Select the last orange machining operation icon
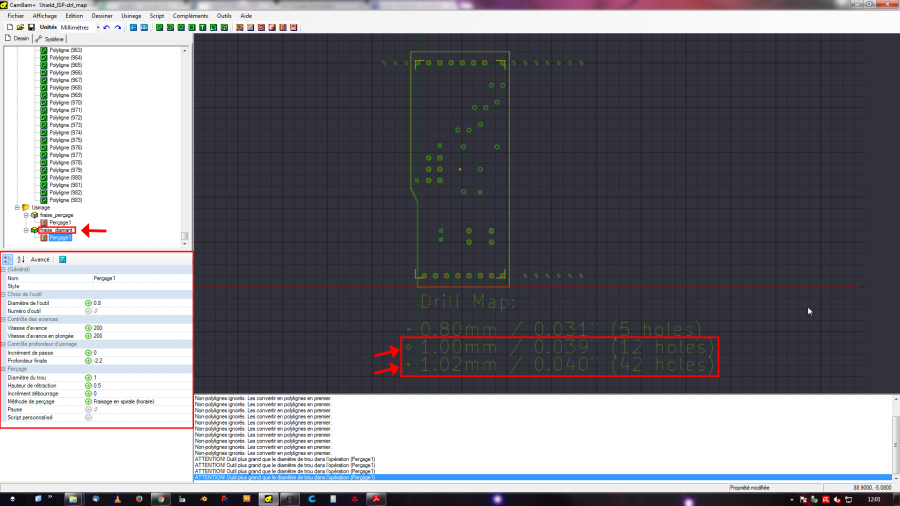The width and height of the screenshot is (900, 506). coord(294,27)
